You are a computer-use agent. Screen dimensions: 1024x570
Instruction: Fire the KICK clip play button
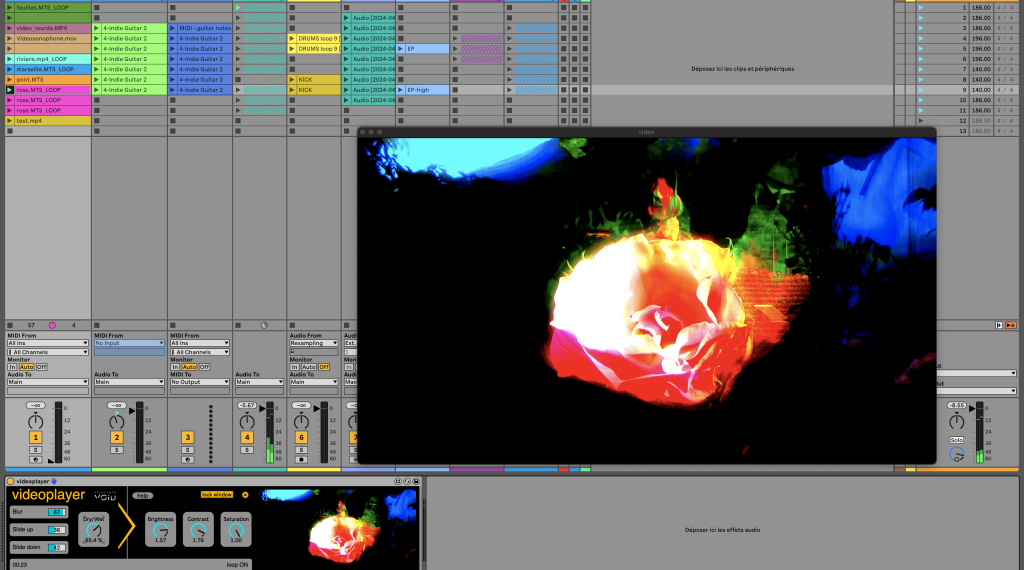(293, 79)
